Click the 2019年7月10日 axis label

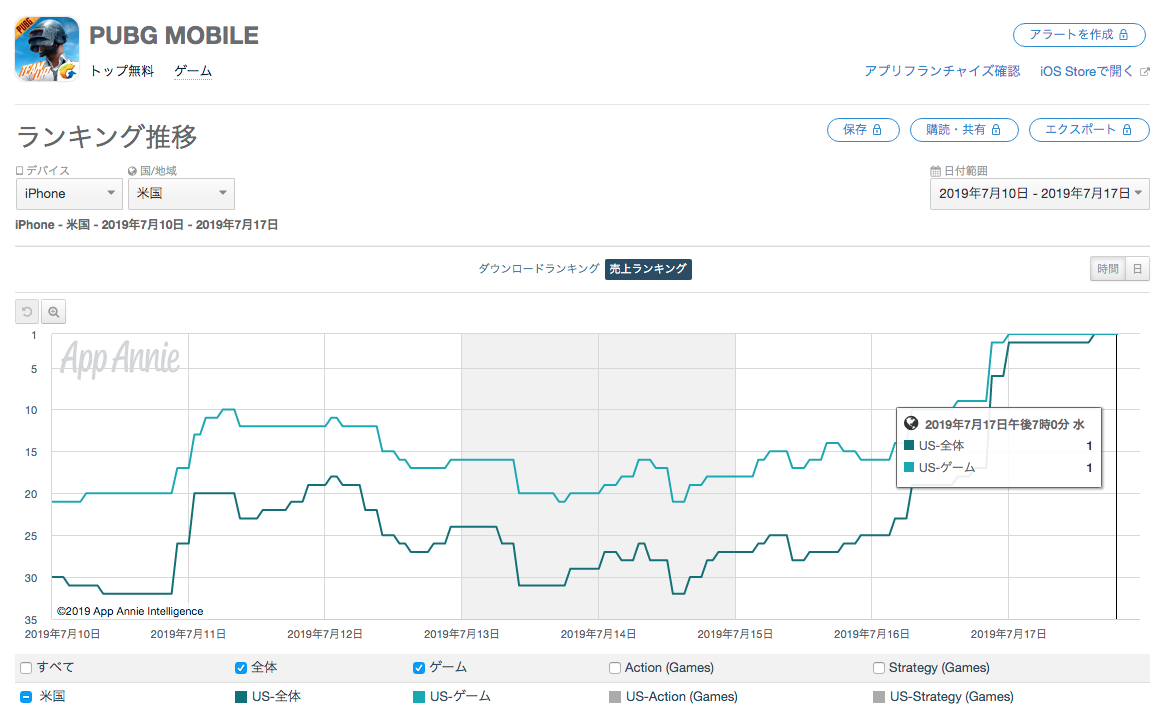[63, 635]
